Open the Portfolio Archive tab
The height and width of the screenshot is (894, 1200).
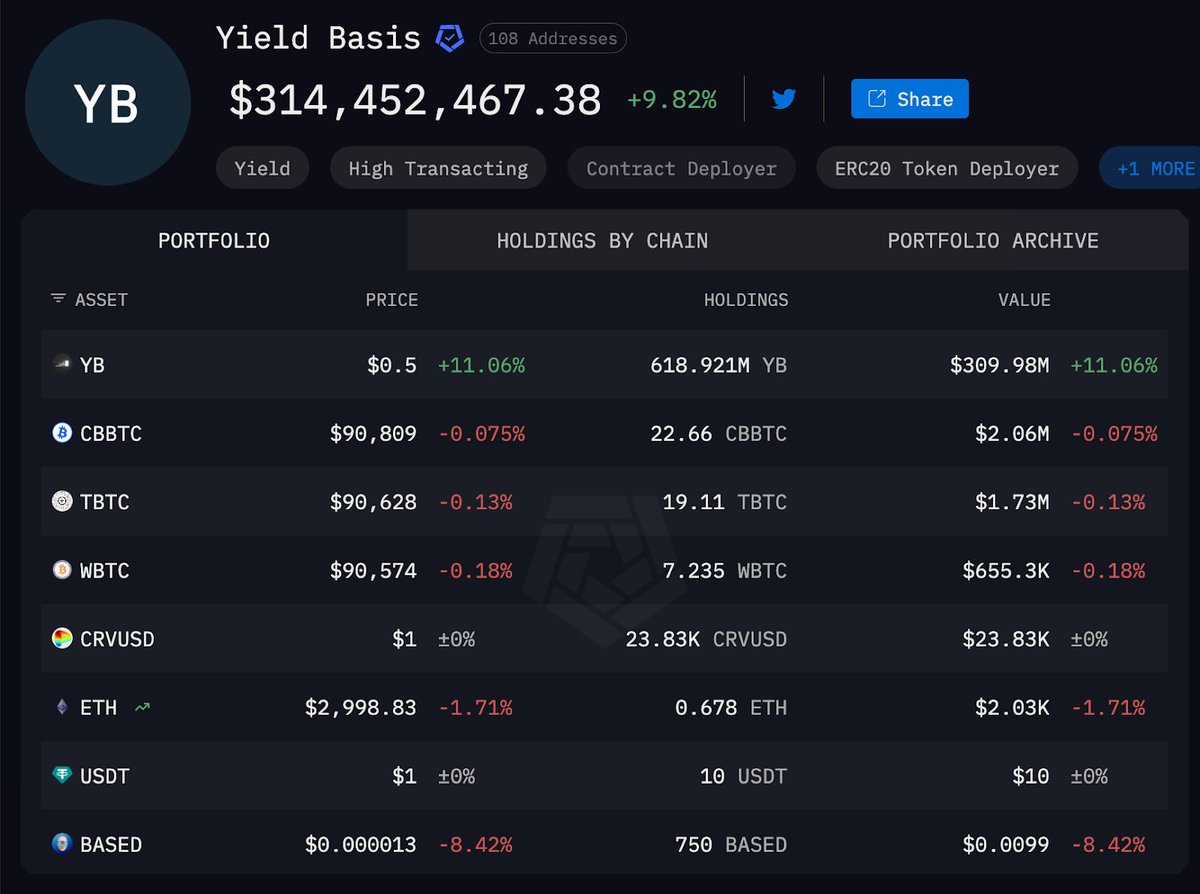993,241
